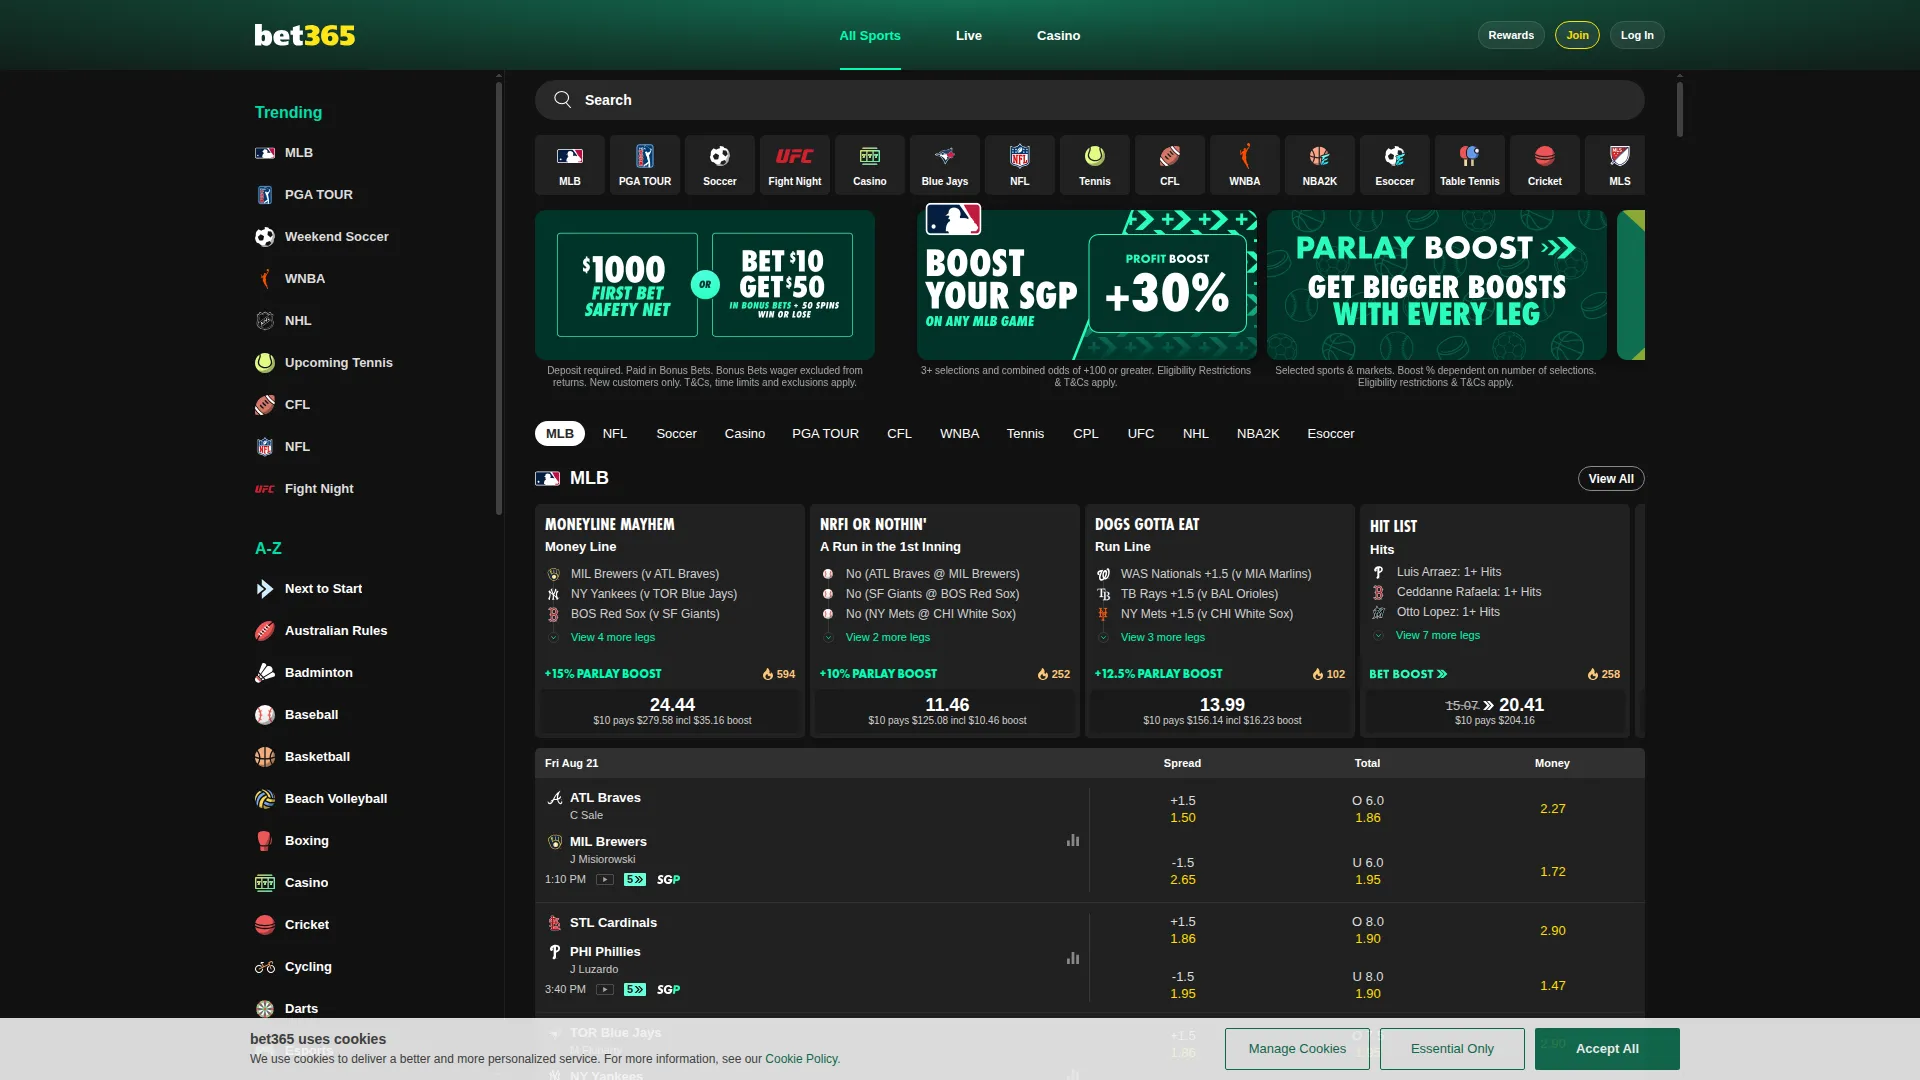Switch to All Sports top tab
Screen dimensions: 1920x1080
pos(870,35)
